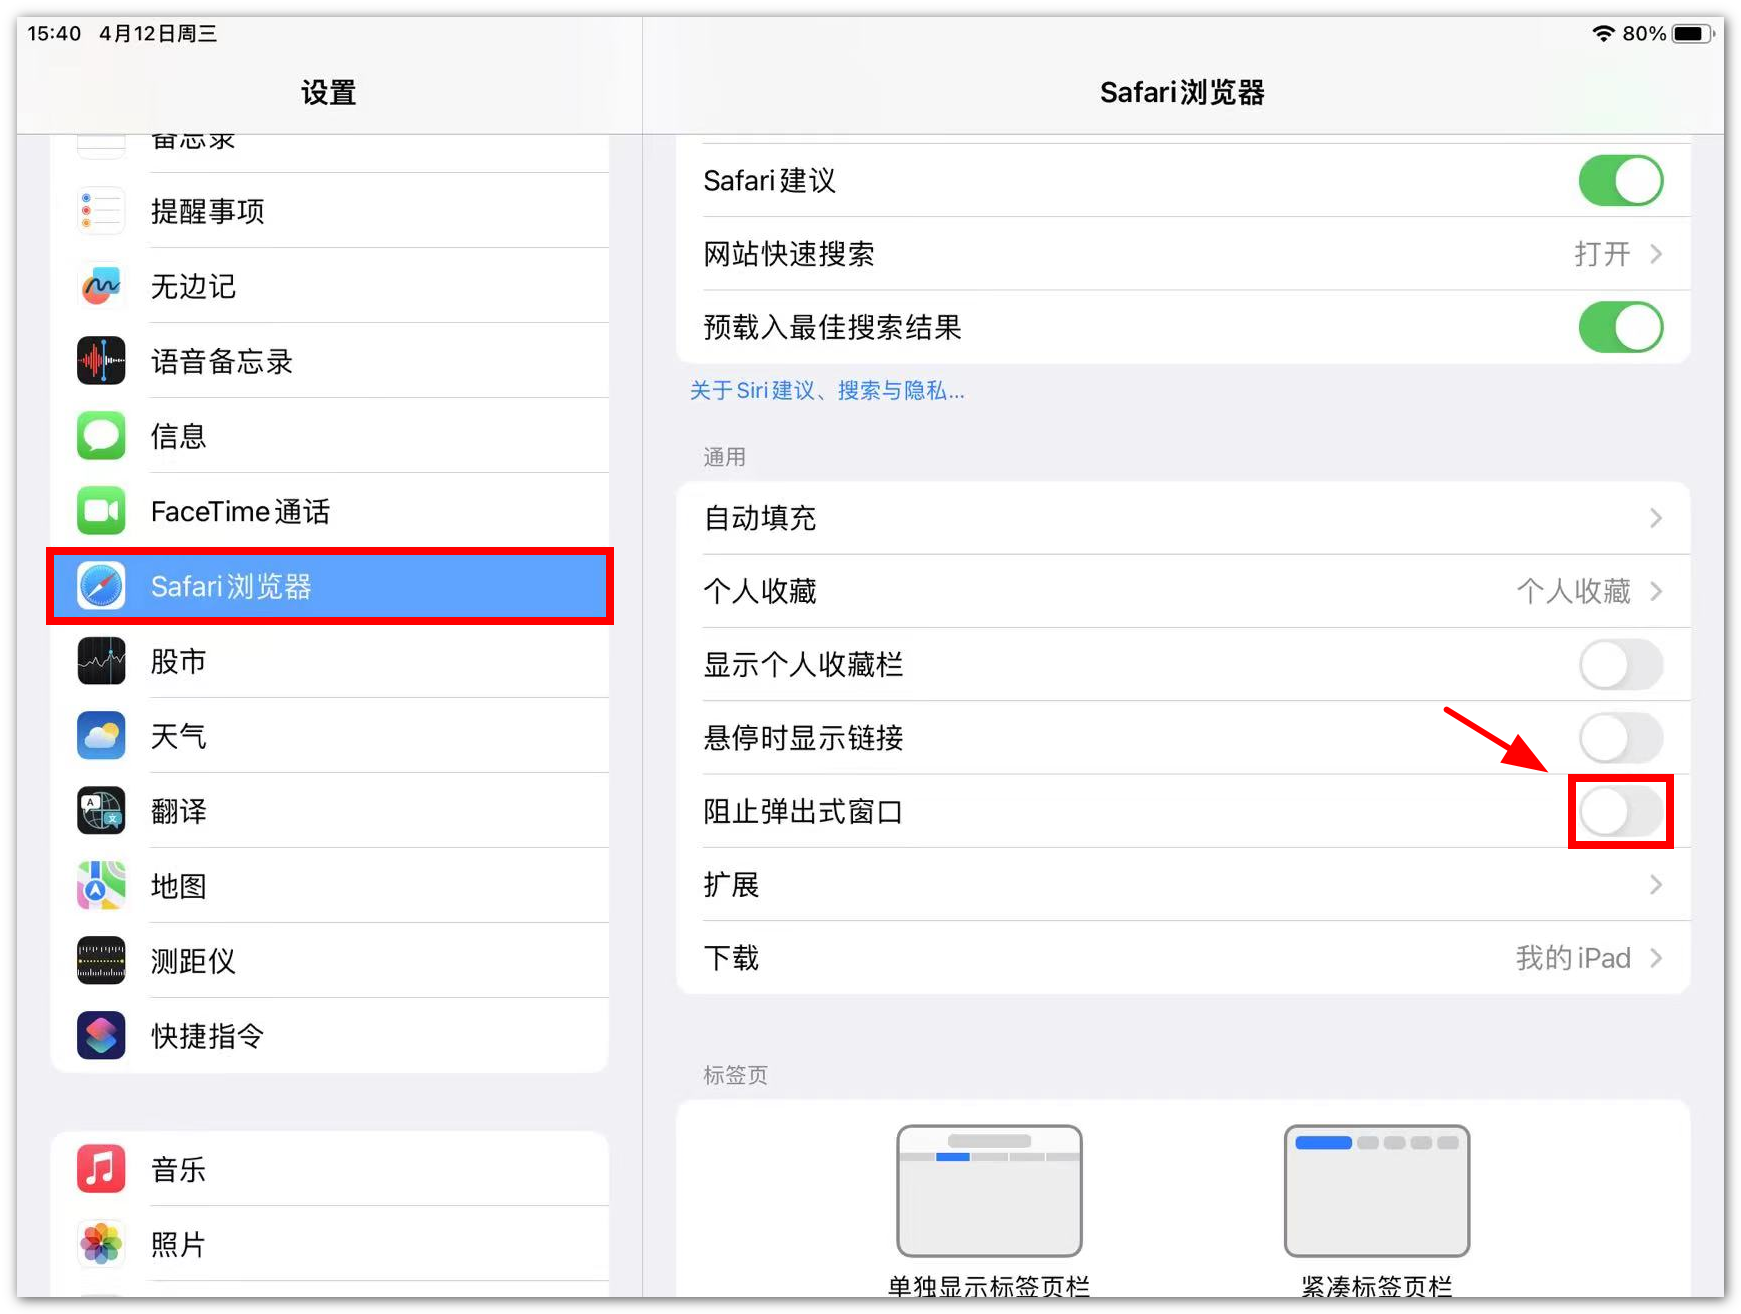Turn on 悬停时显示链接 switch
This screenshot has width=1741, height=1314.
[1621, 738]
